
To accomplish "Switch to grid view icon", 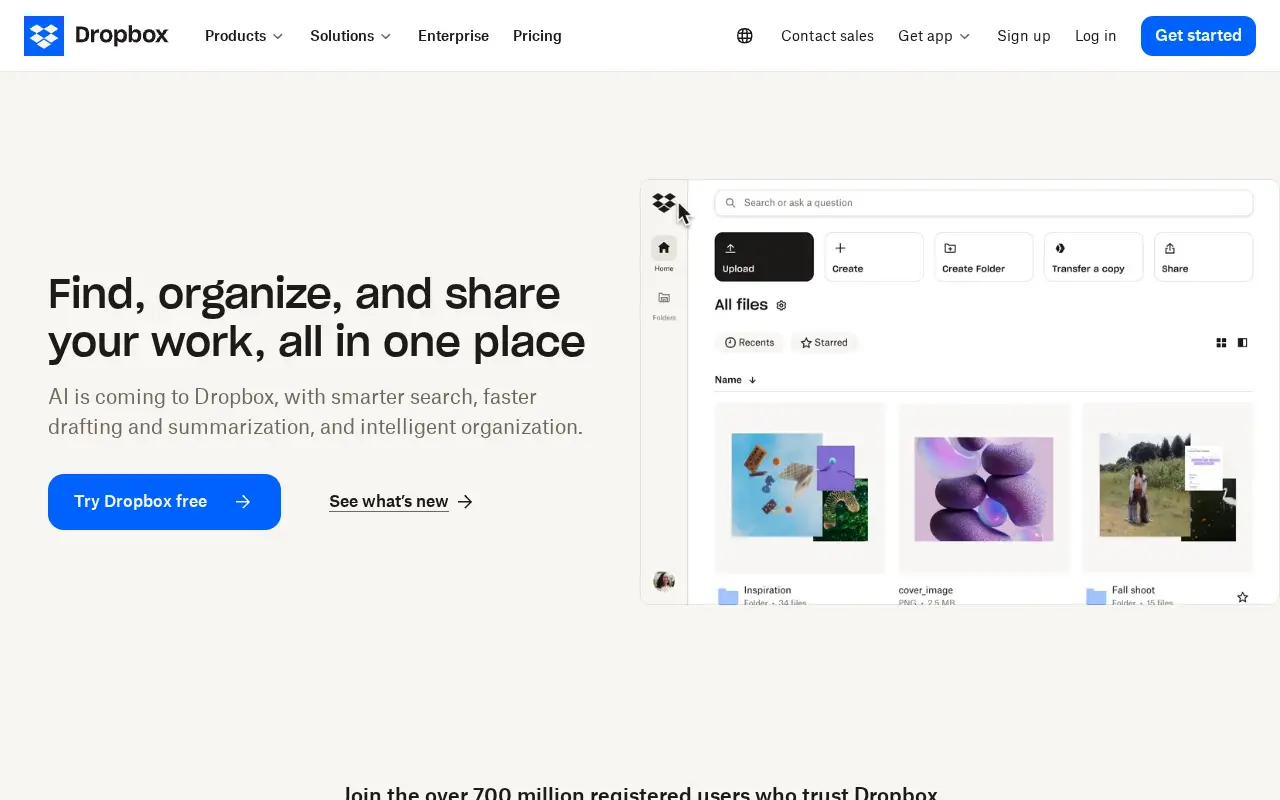I will click(1221, 343).
